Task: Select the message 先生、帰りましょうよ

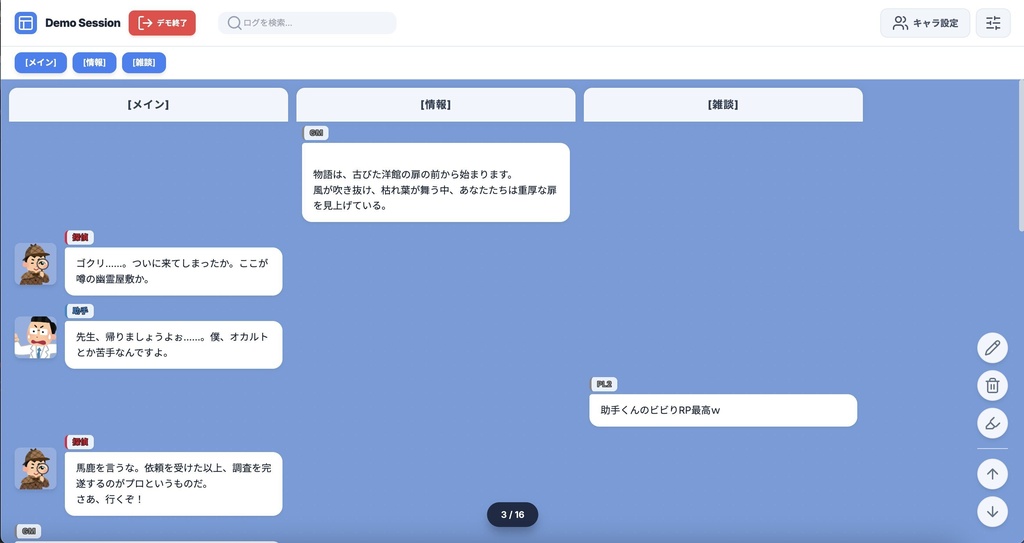Action: (174, 345)
